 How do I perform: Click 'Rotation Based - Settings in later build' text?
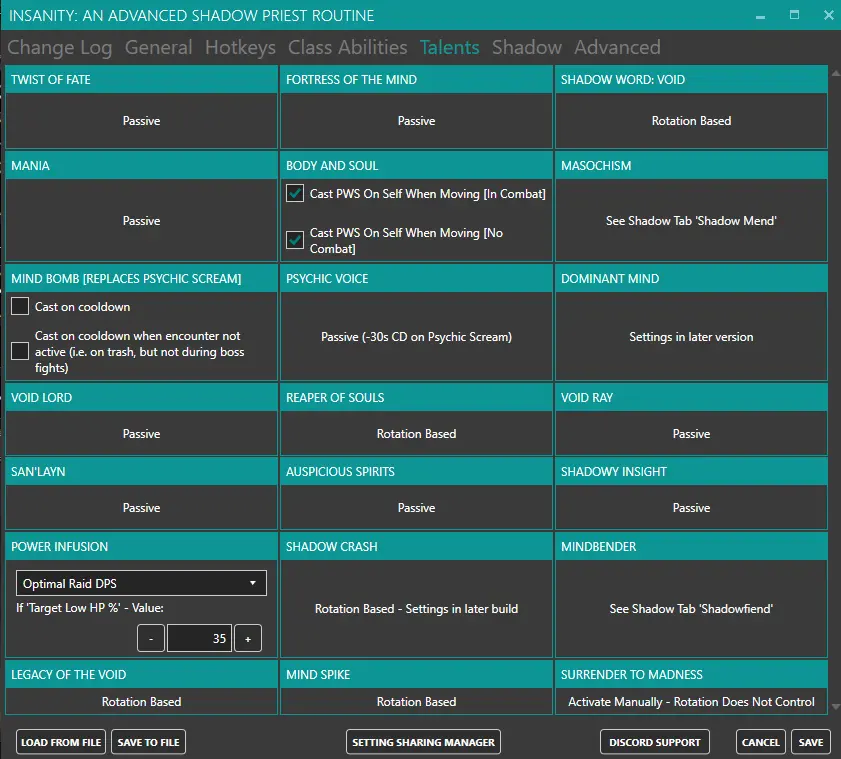[416, 609]
